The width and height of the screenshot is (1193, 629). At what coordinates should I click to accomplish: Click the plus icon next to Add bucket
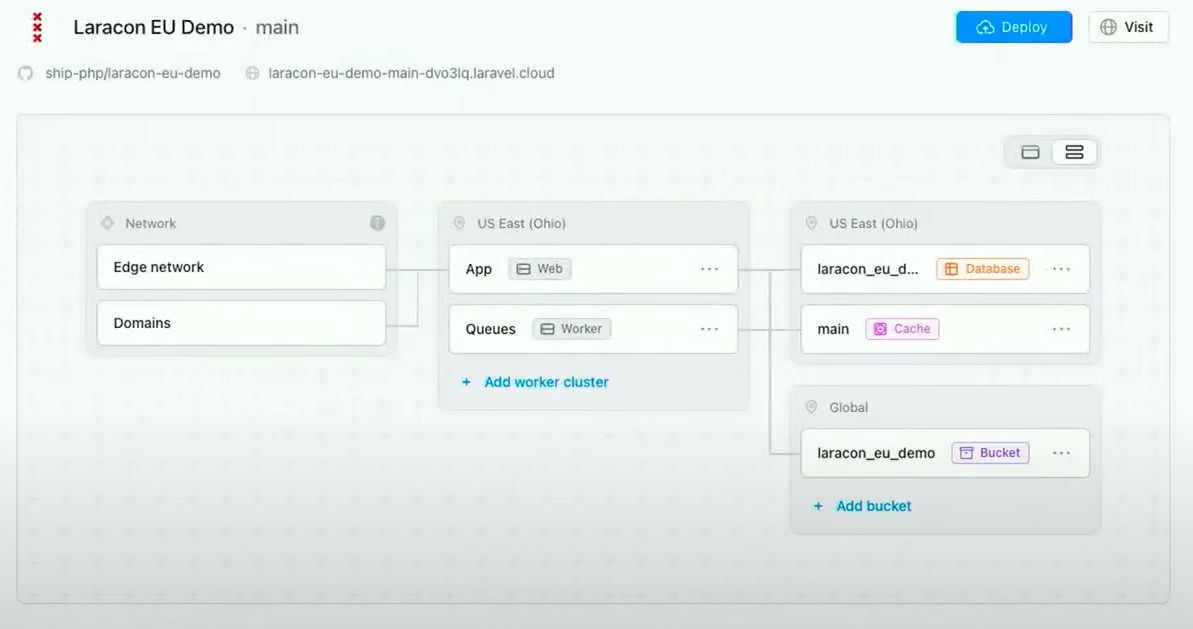[x=818, y=506]
